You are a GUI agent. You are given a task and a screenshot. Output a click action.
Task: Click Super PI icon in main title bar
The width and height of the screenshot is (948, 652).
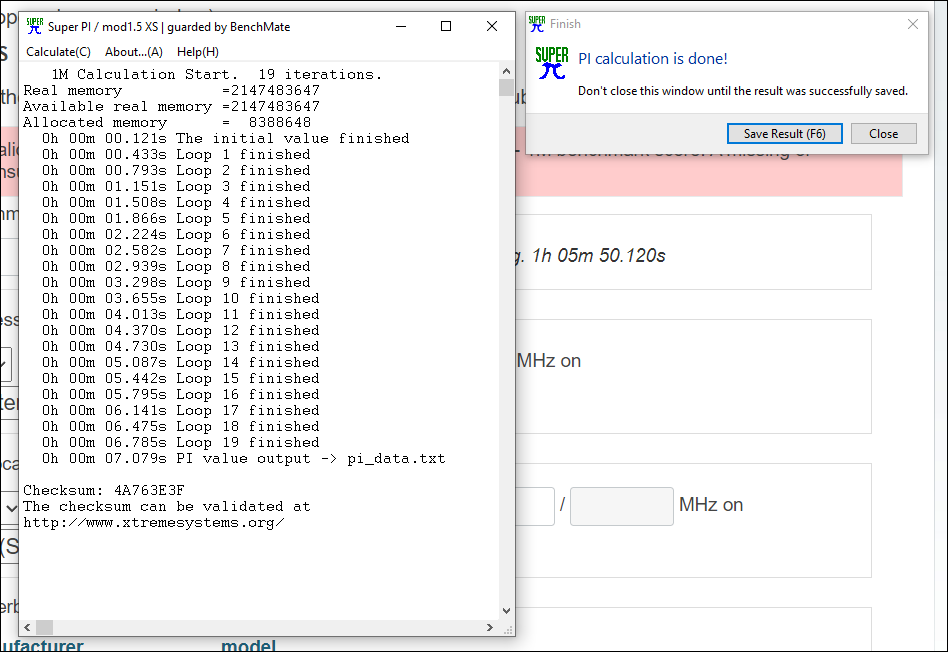tap(34, 26)
